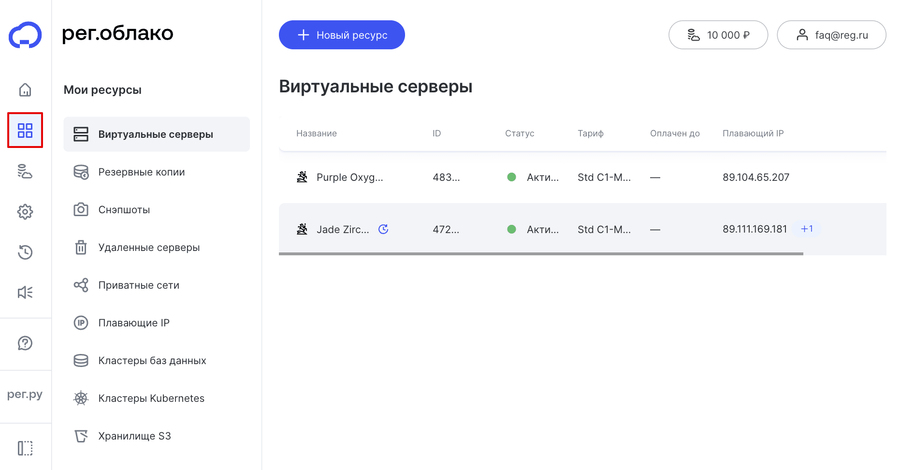Open the history clock icon
The width and height of the screenshot is (900, 470).
pyautogui.click(x=25, y=252)
